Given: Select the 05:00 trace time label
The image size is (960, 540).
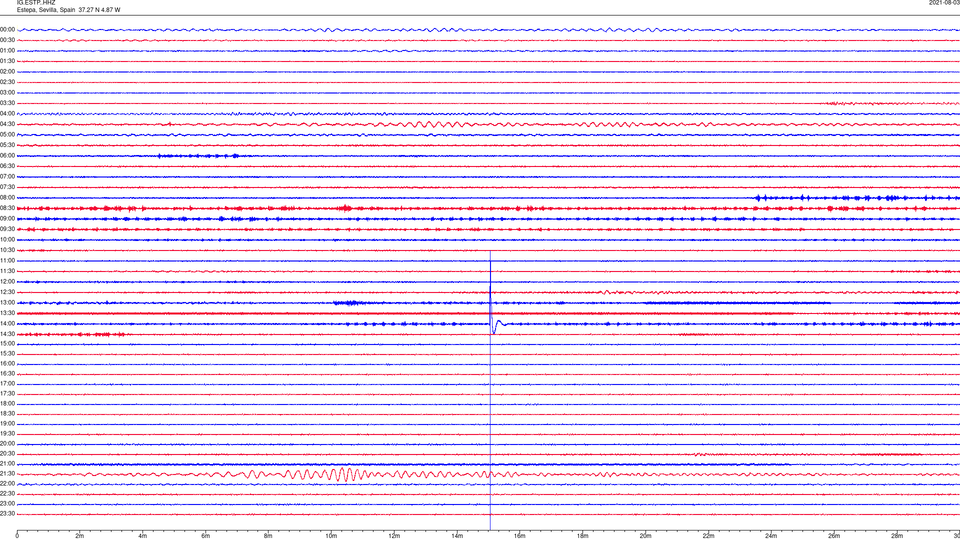Looking at the screenshot, I should point(7,135).
